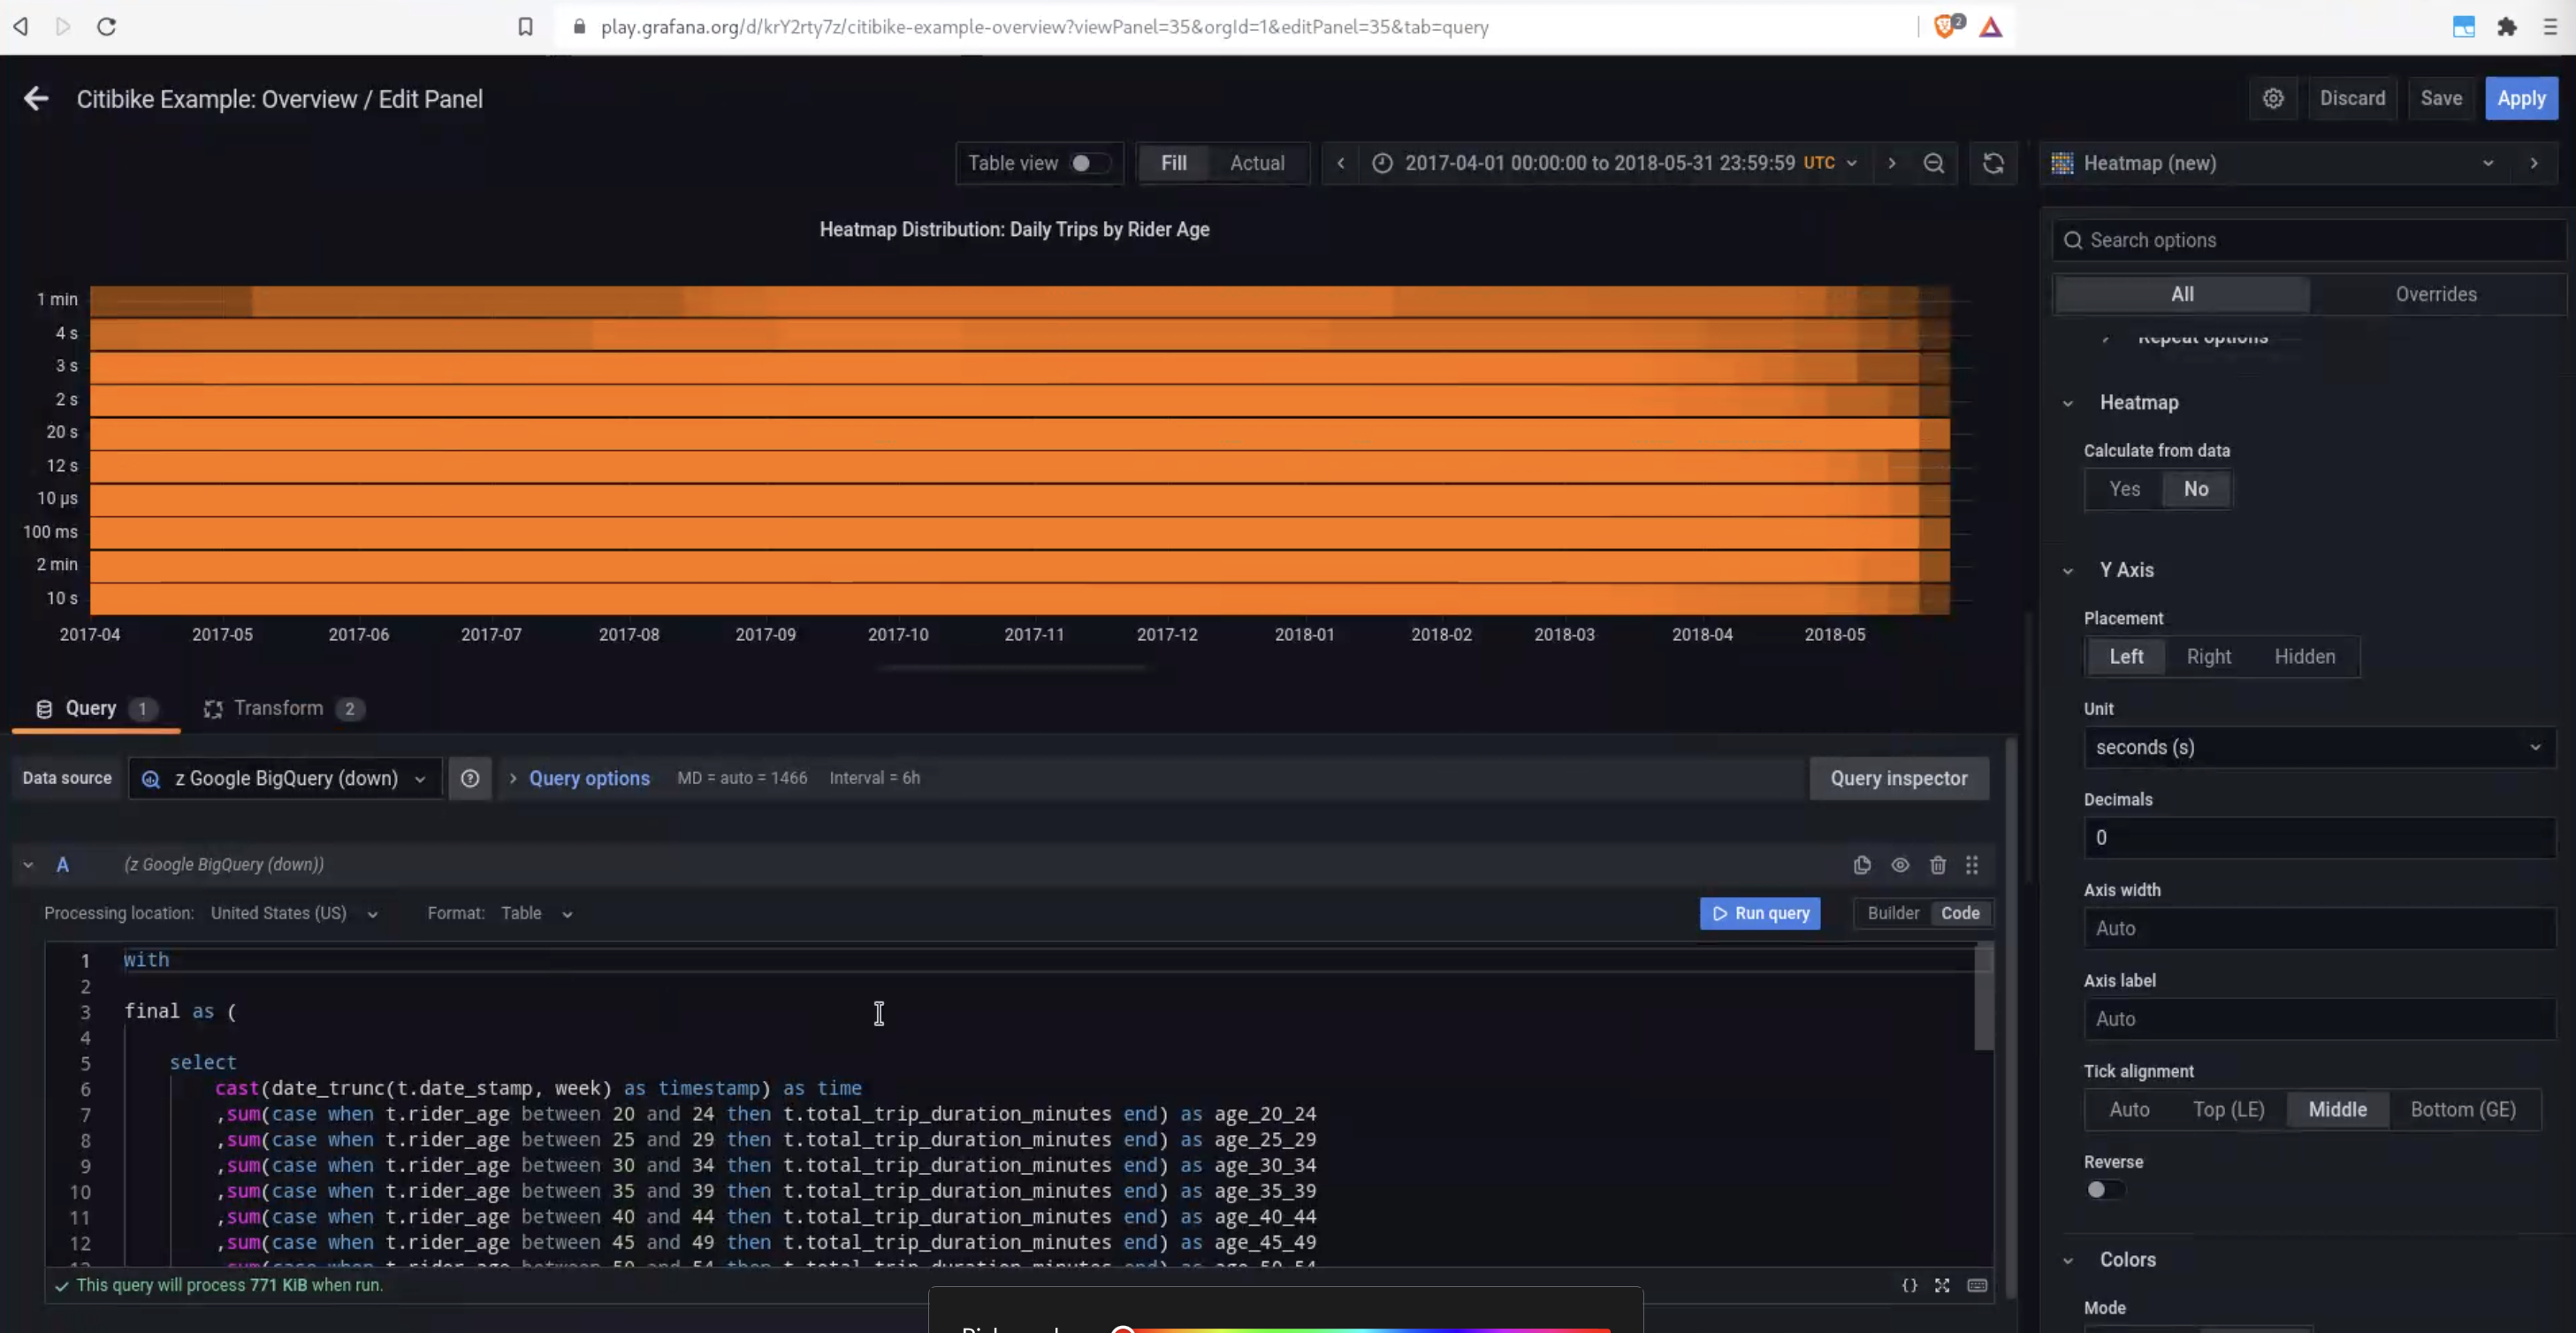
Task: Open the panel settings gear
Action: click(2274, 98)
